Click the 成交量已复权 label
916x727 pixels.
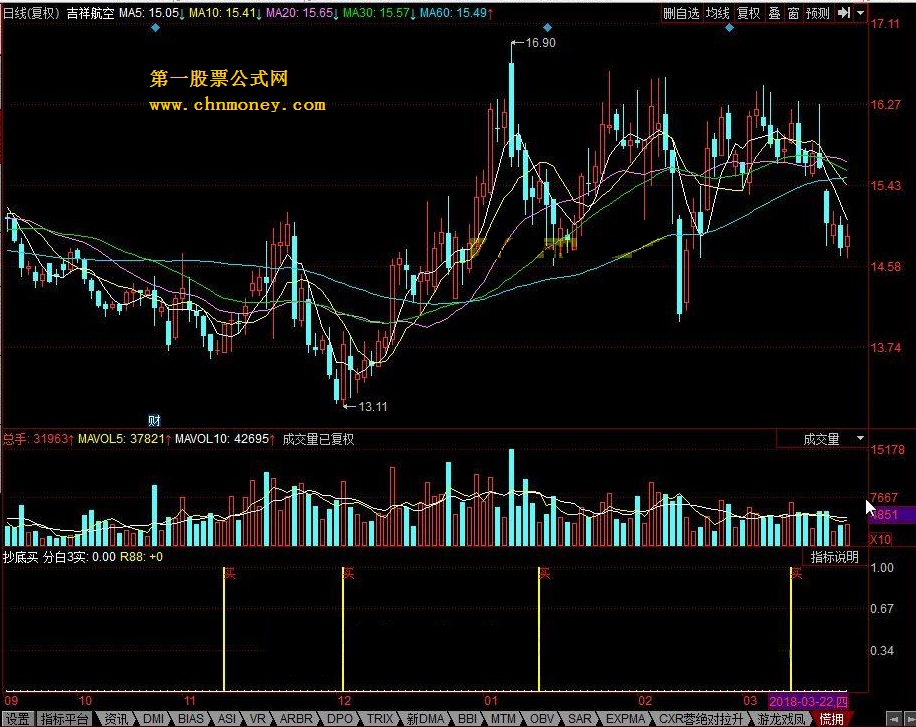318,439
